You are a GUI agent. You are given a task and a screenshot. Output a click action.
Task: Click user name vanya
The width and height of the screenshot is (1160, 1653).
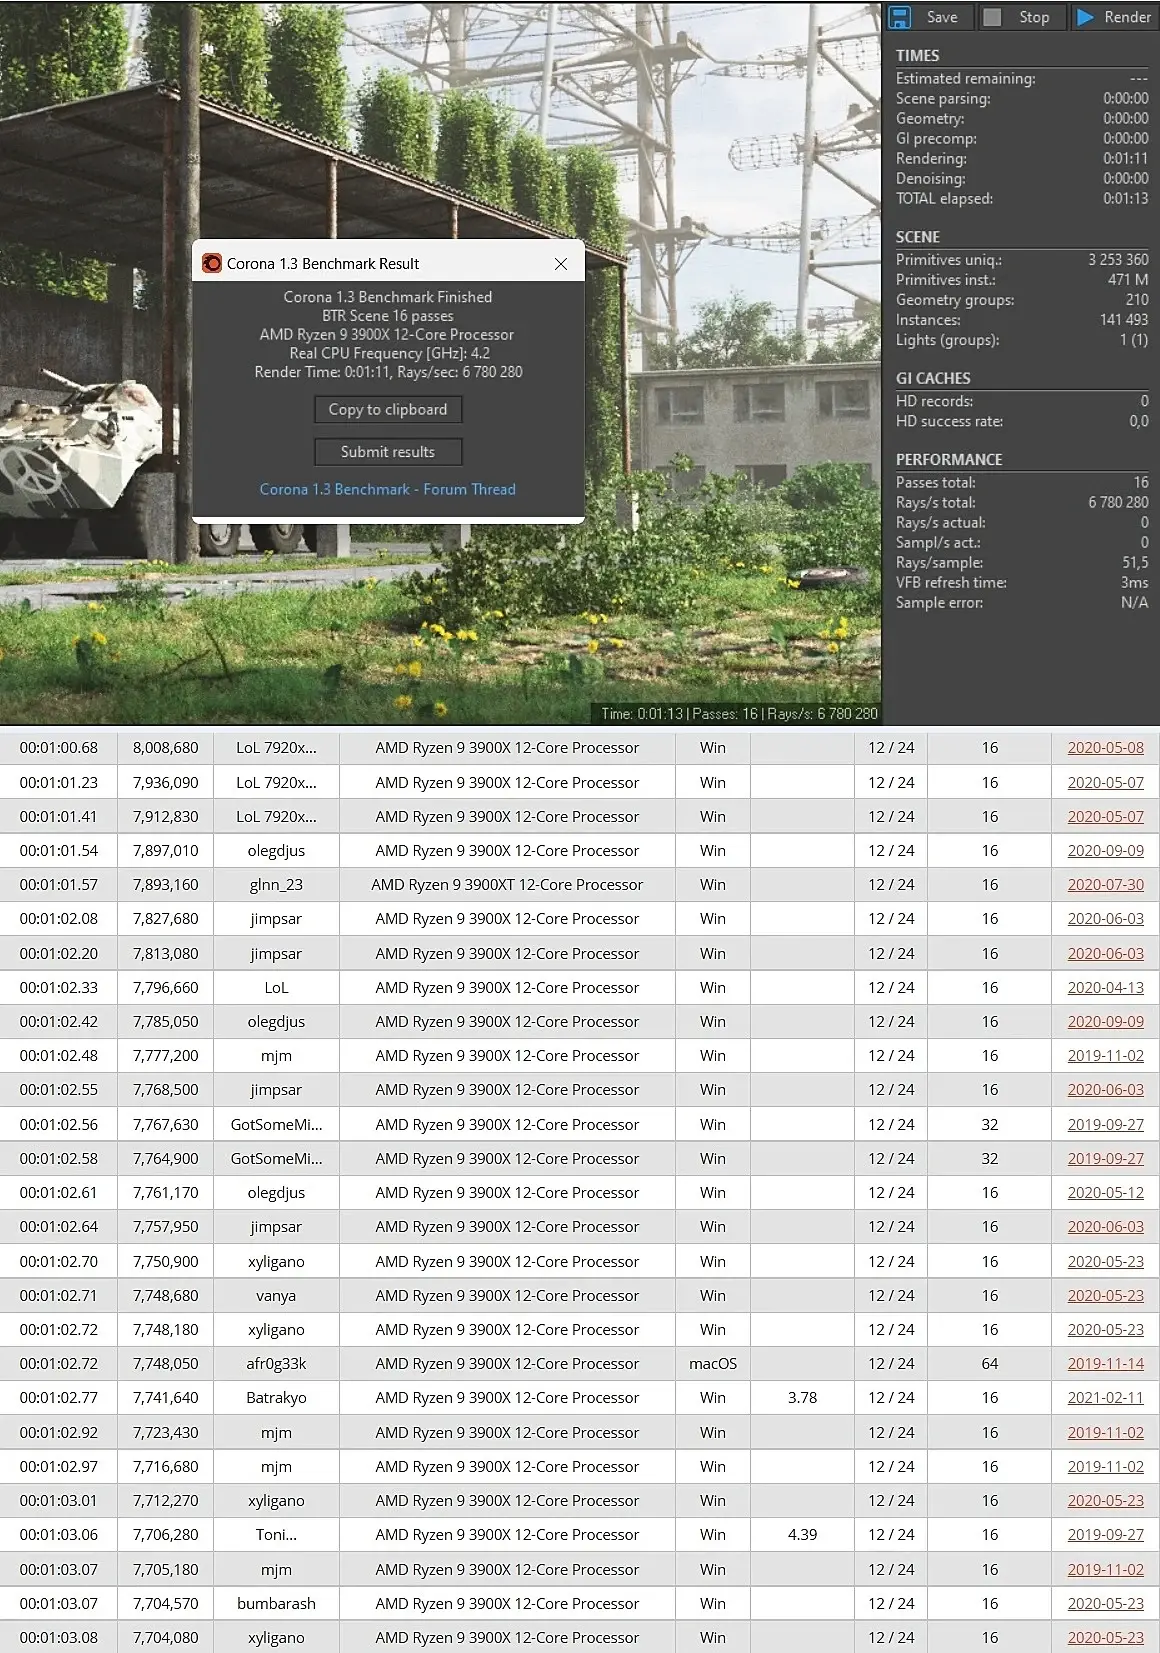pyautogui.click(x=276, y=1296)
